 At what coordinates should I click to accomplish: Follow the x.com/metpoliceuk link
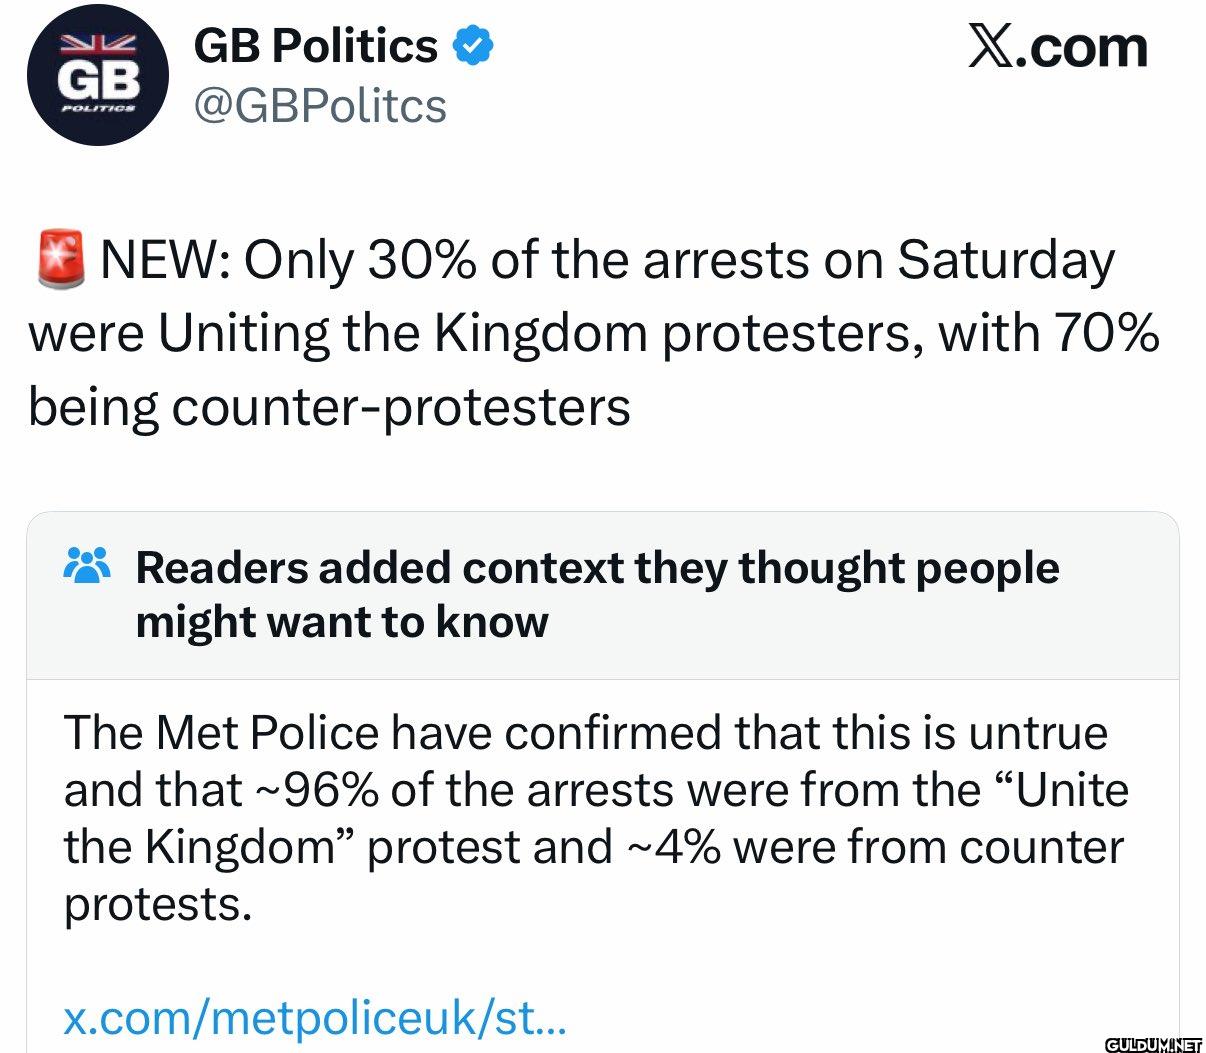tap(315, 1019)
